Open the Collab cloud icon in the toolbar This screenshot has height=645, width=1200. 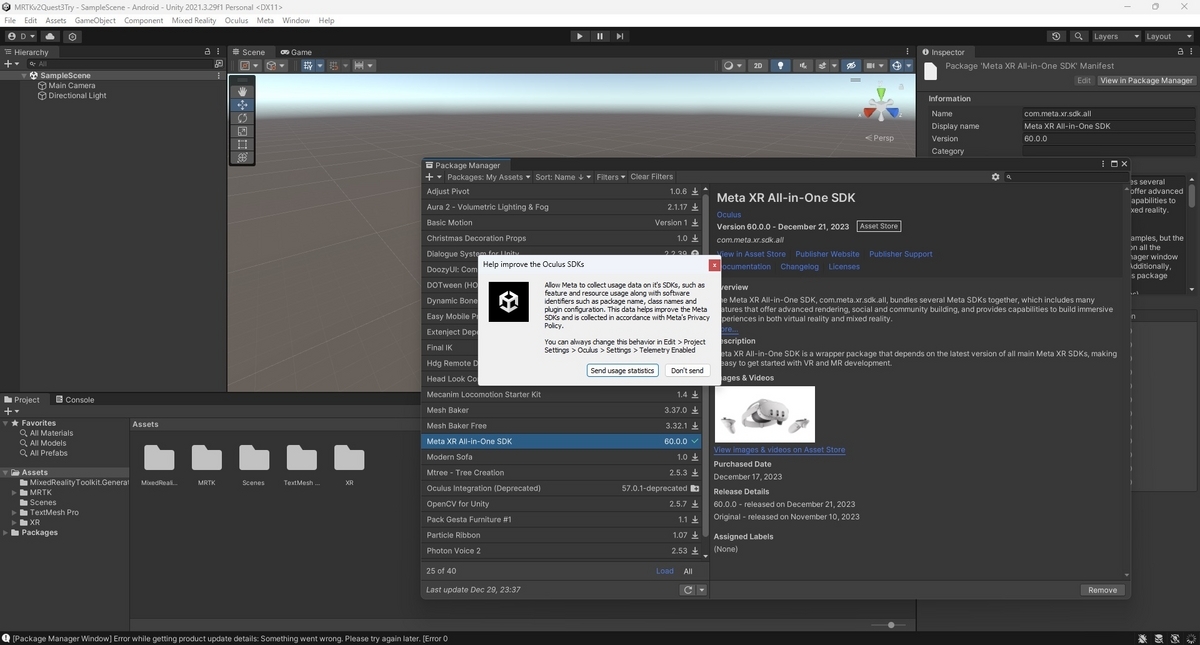pyautogui.click(x=49, y=35)
